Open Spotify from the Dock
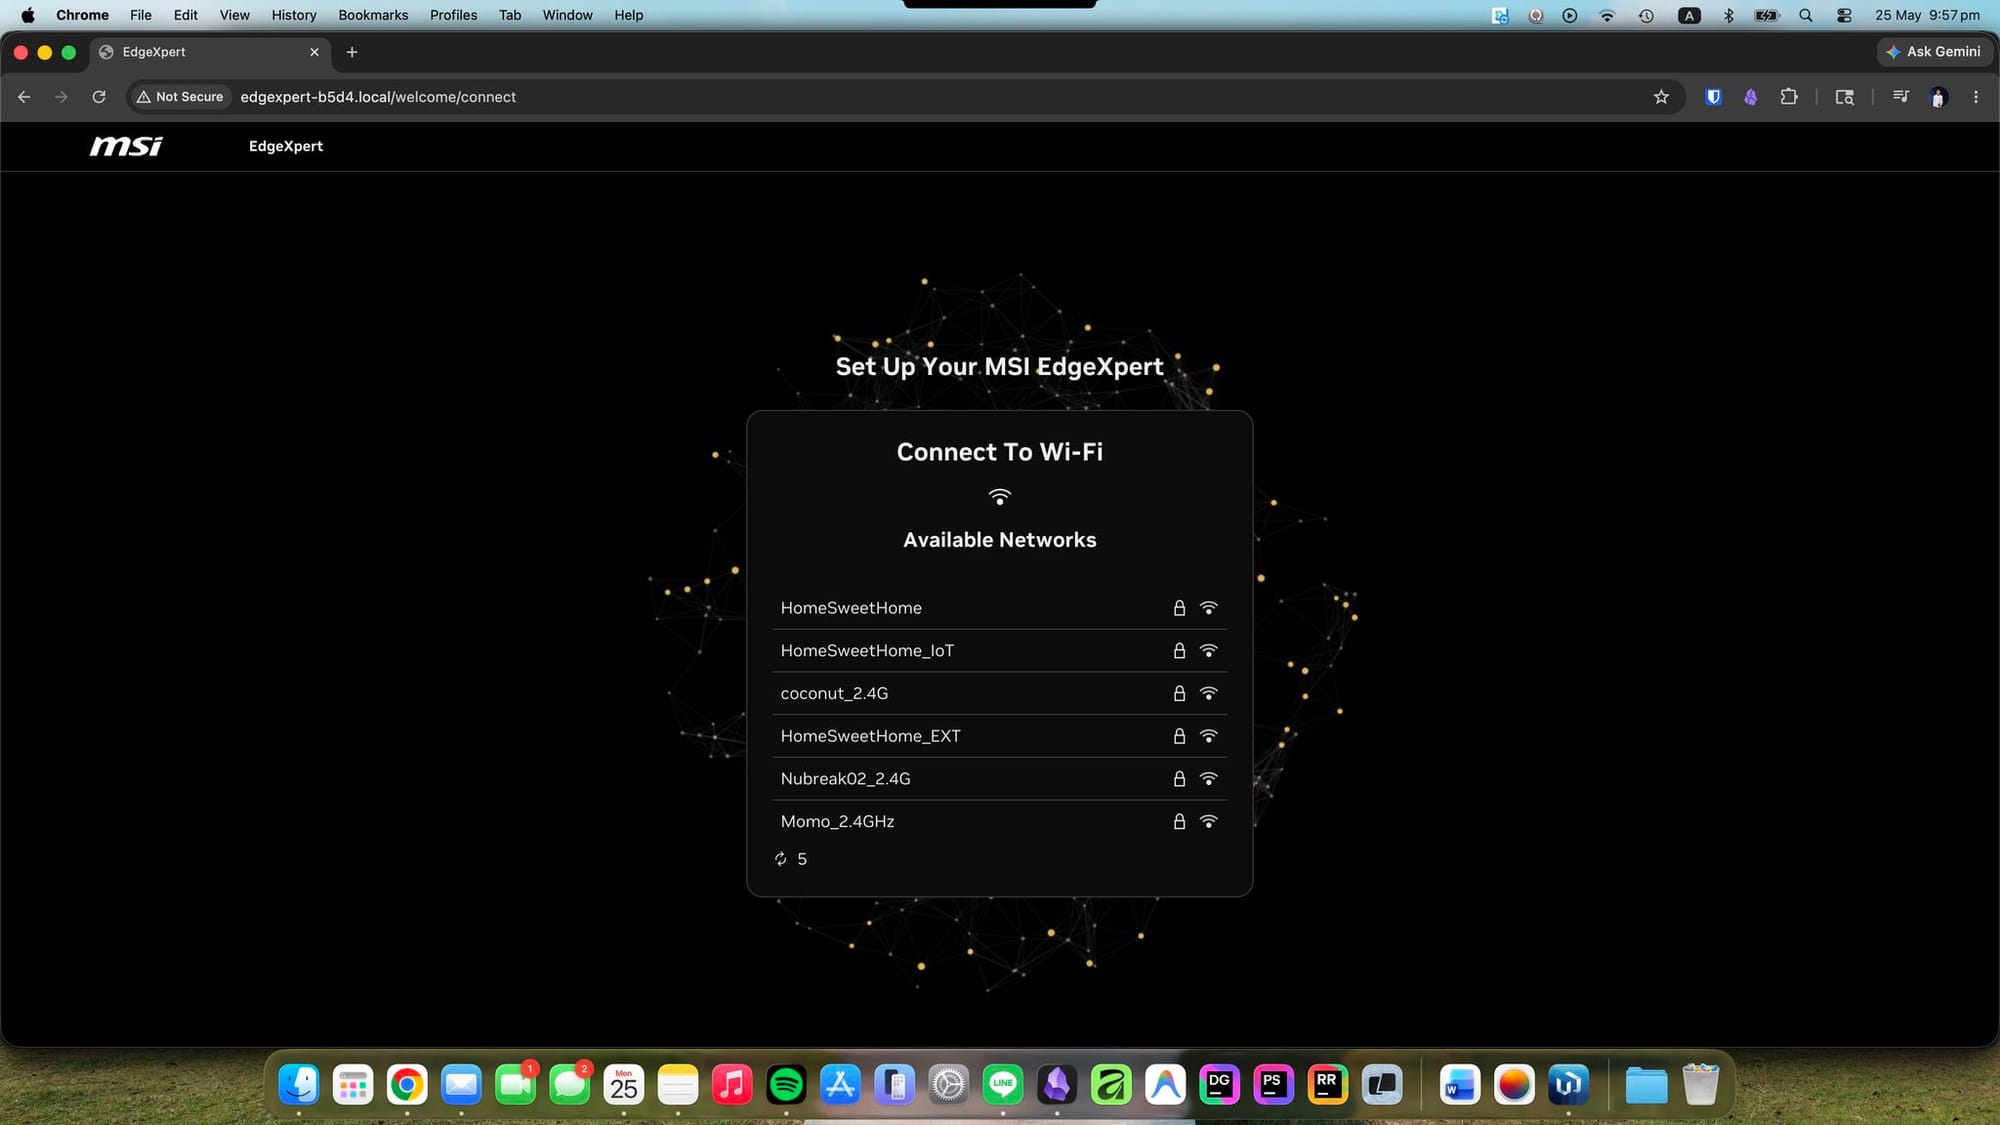 [x=786, y=1085]
